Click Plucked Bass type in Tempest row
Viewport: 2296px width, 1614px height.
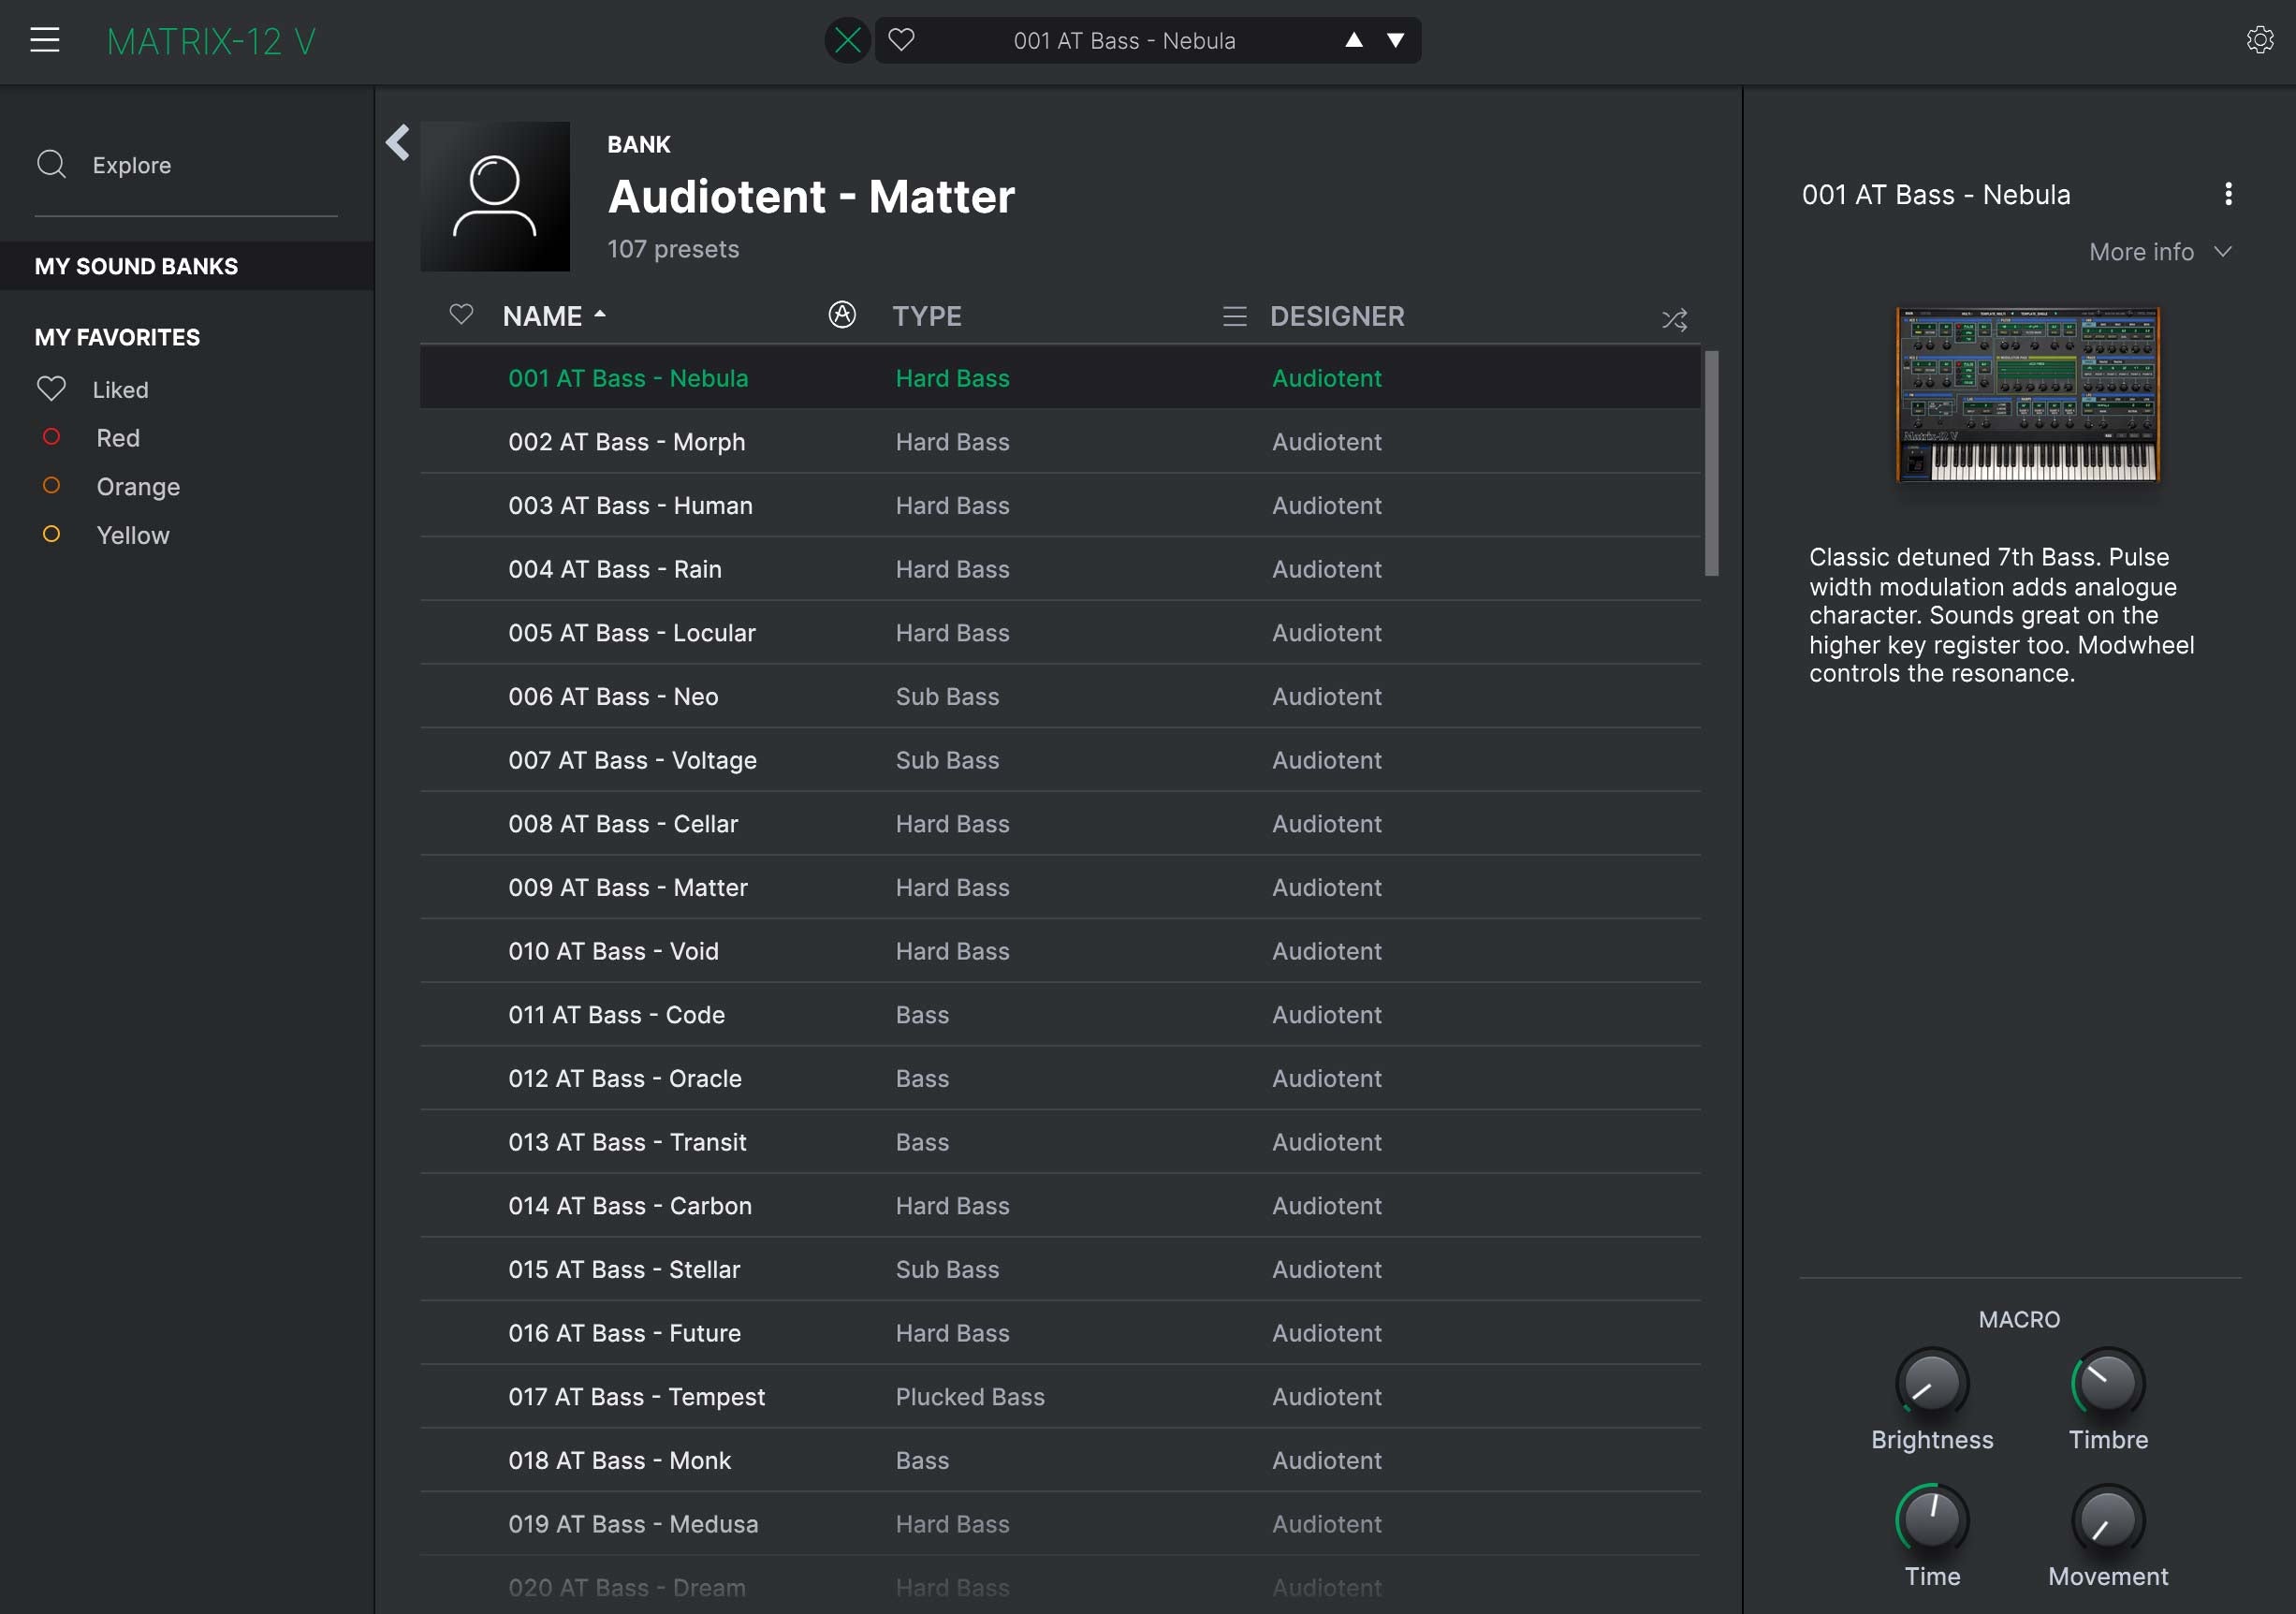click(x=970, y=1397)
